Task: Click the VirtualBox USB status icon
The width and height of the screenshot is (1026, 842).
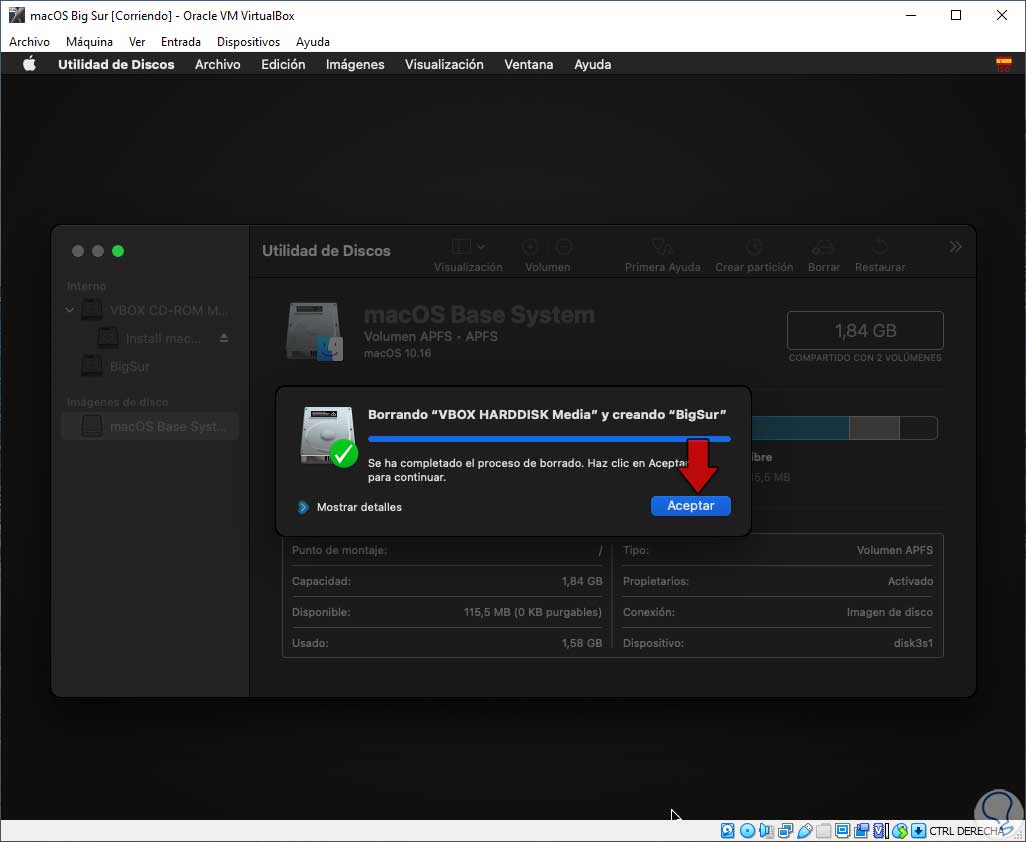Action: pyautogui.click(x=804, y=831)
